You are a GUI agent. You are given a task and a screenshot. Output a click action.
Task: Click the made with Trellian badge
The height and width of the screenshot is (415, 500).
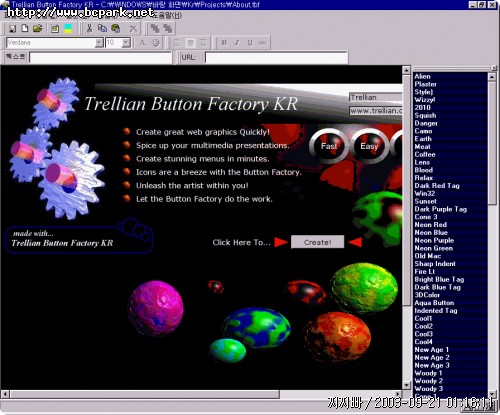pyautogui.click(x=79, y=236)
